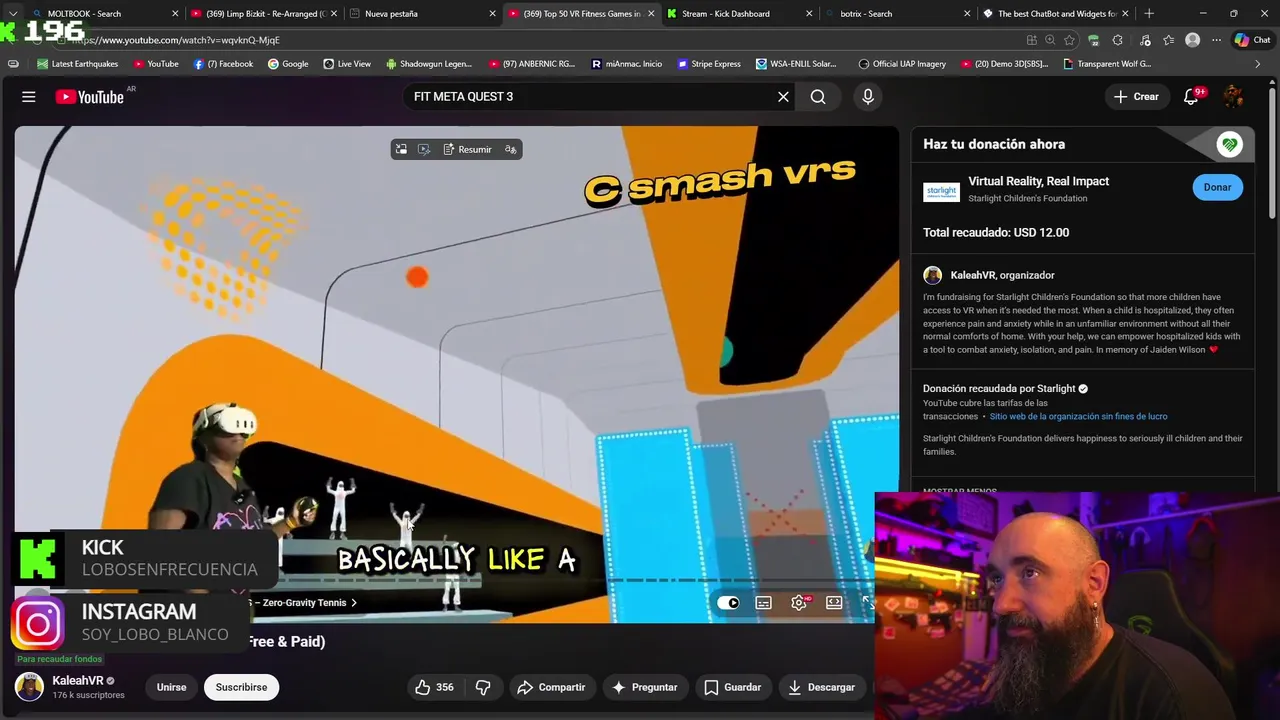Viewport: 1280px width, 720px height.
Task: Open the Official UAP Imagery bookmark
Action: coord(902,64)
